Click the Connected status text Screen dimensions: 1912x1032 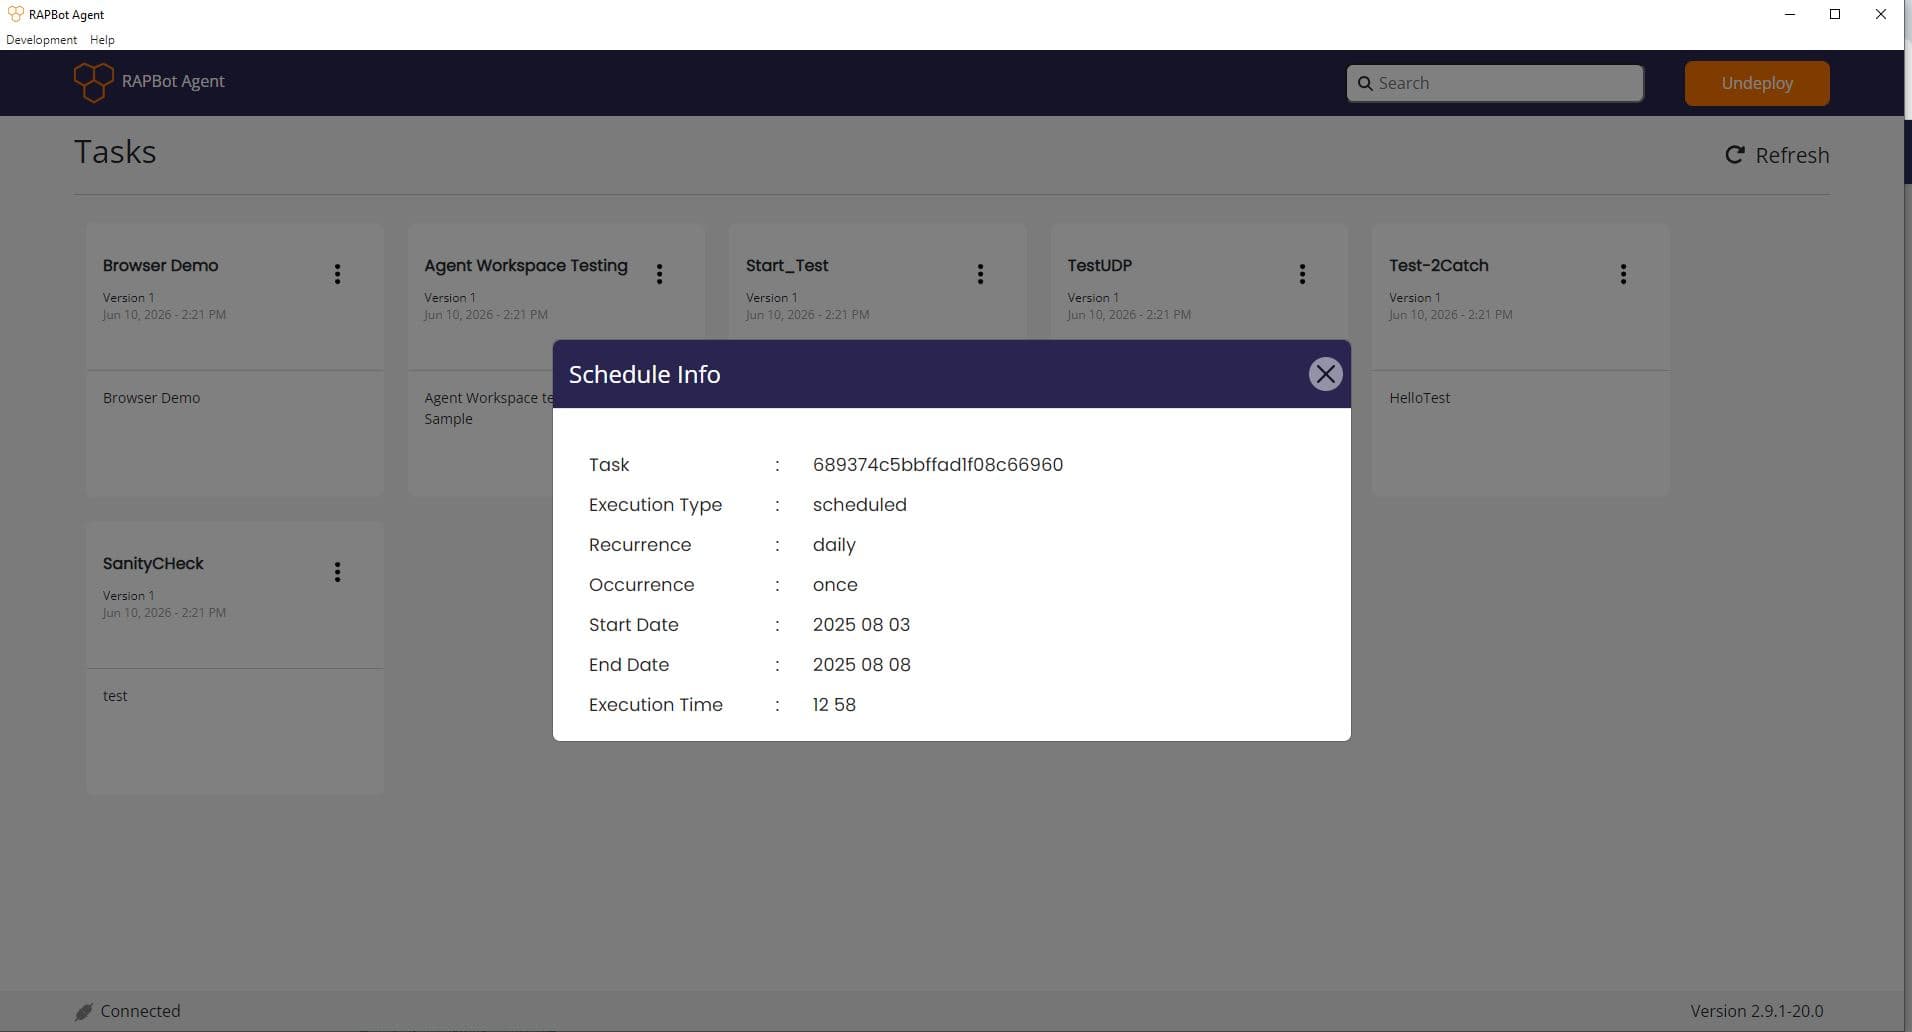point(140,1012)
